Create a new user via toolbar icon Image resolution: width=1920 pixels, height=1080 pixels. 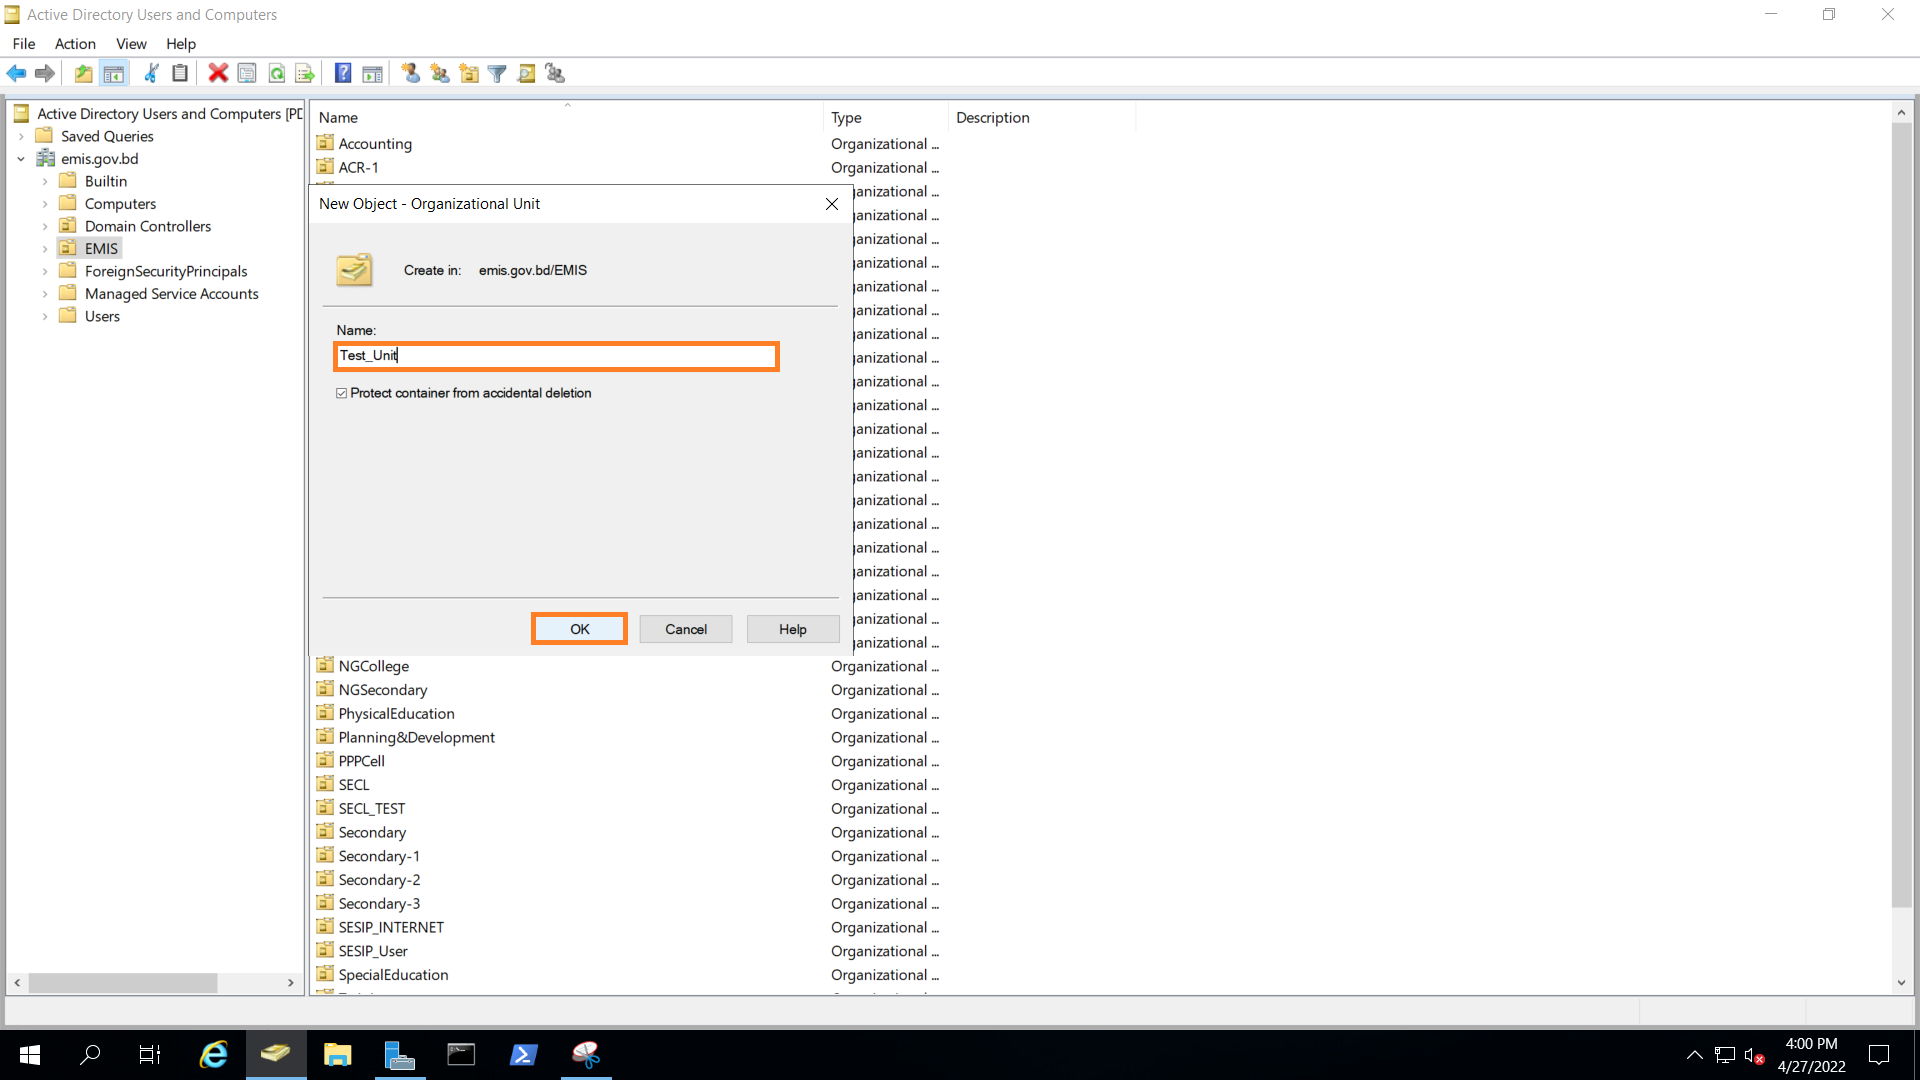click(410, 73)
